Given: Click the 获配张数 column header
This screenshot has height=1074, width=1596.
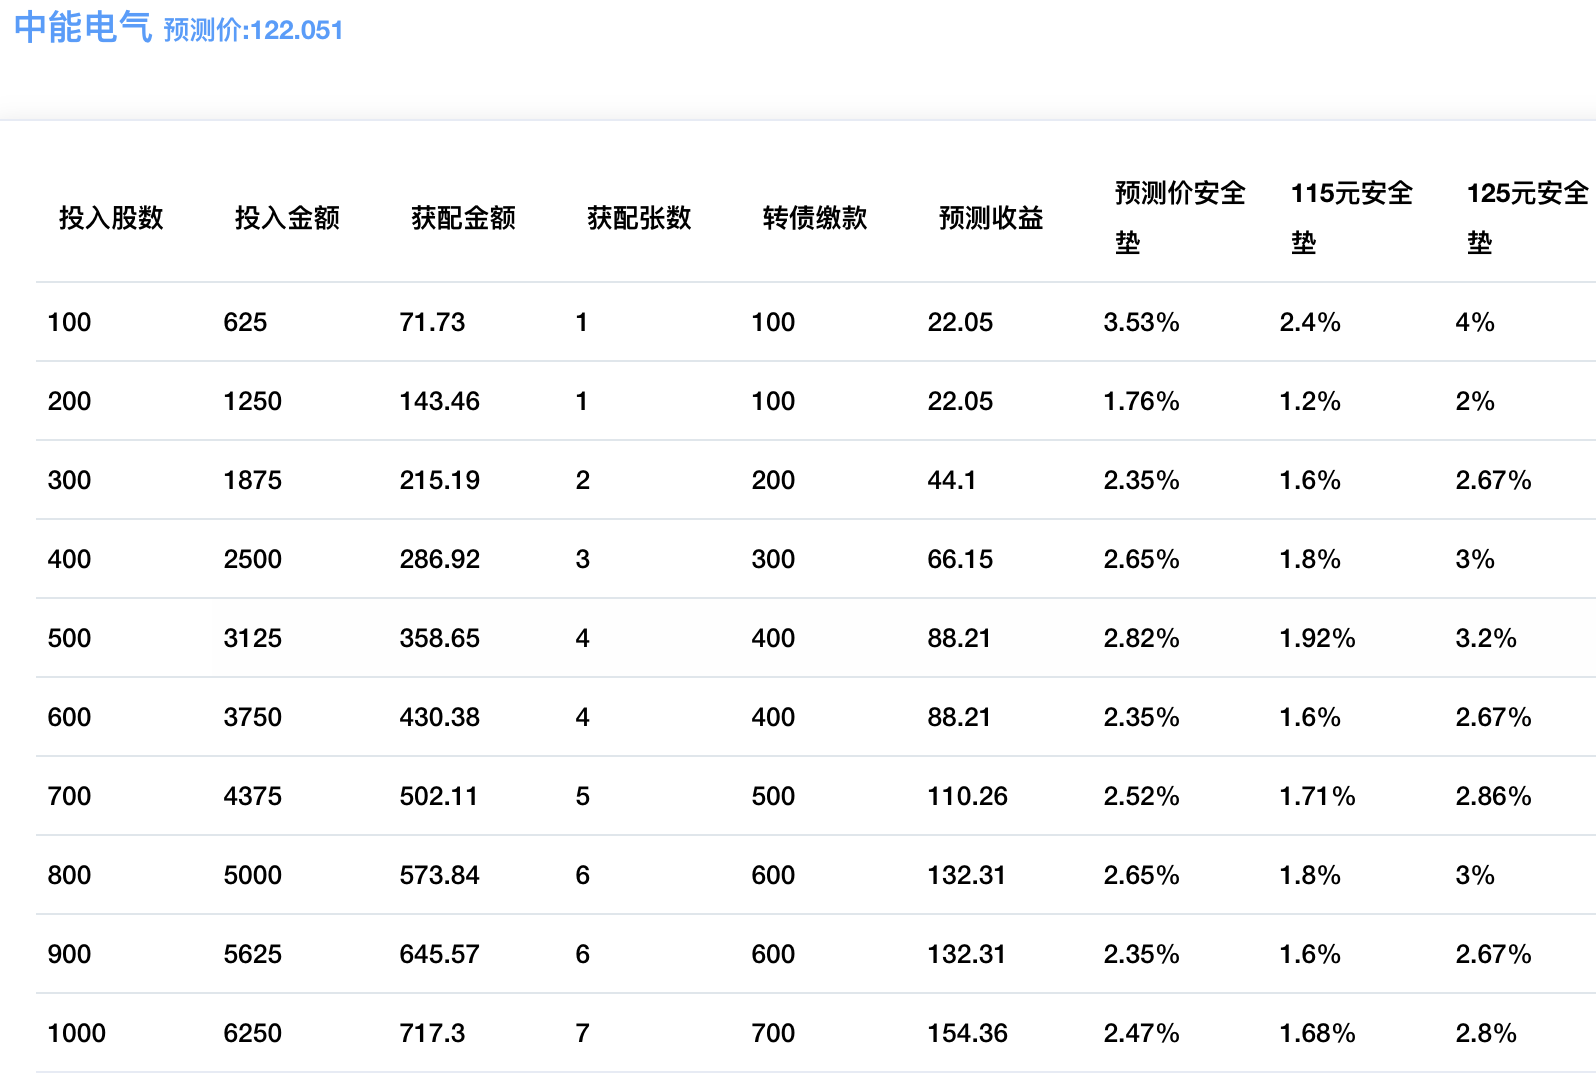Looking at the screenshot, I should (639, 218).
